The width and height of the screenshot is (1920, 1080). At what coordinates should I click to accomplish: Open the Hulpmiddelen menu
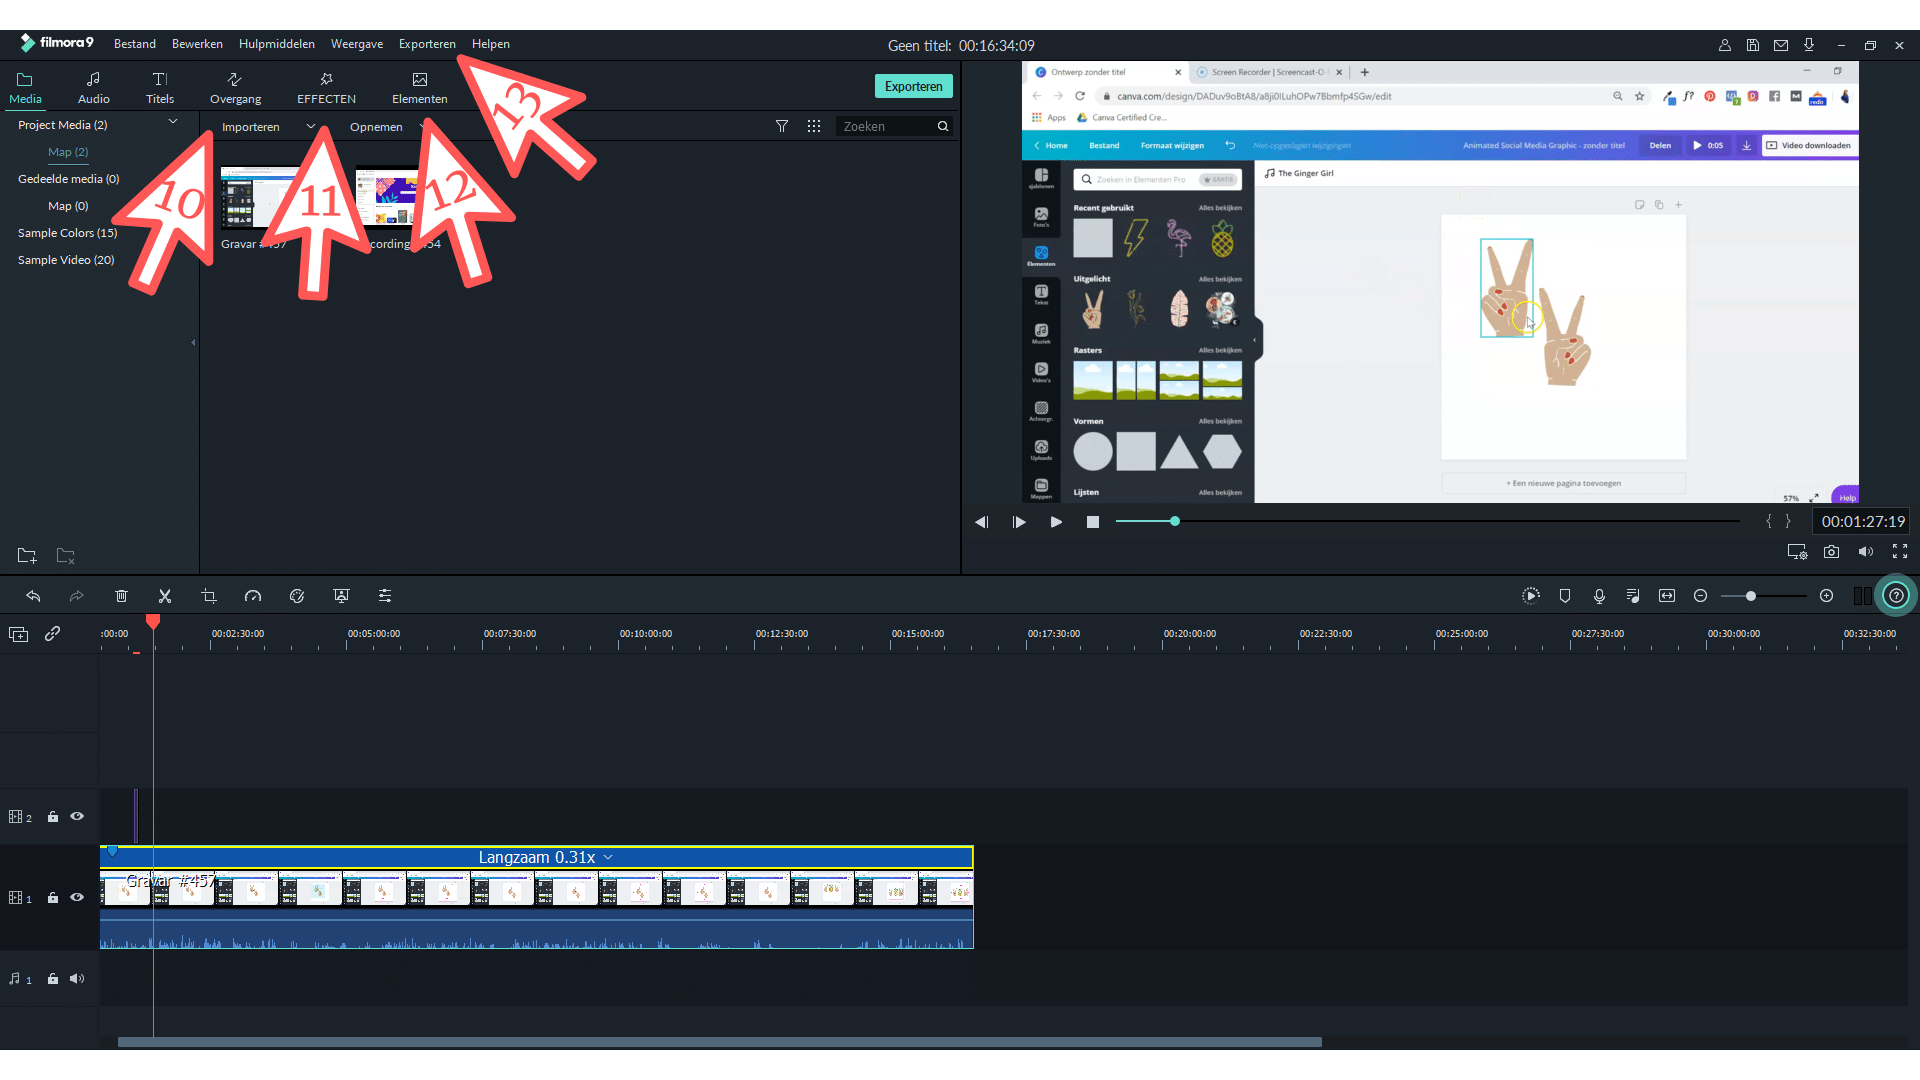(277, 44)
